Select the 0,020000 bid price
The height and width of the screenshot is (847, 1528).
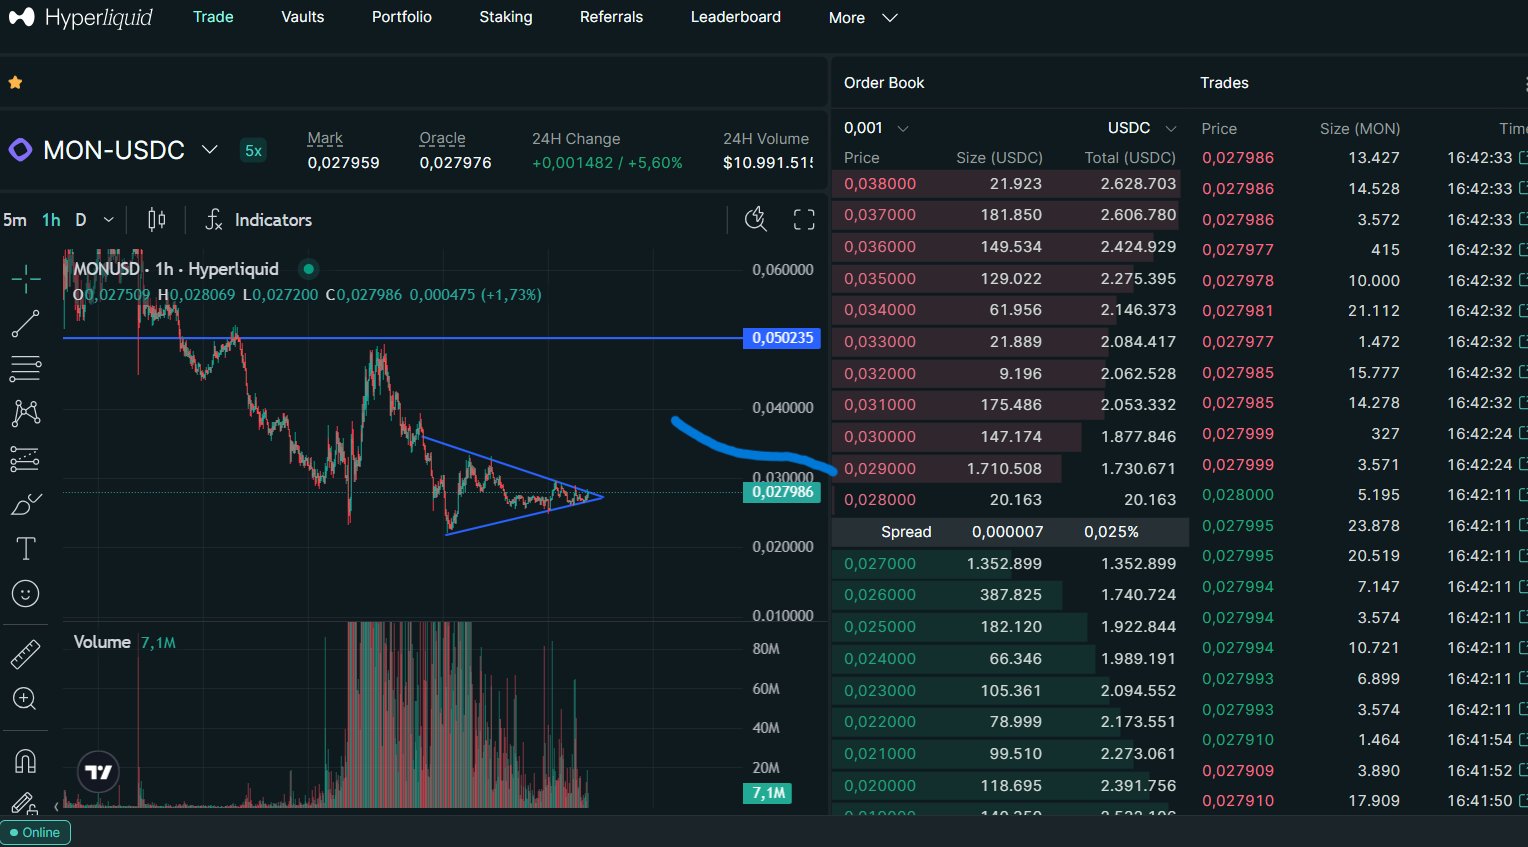(880, 786)
